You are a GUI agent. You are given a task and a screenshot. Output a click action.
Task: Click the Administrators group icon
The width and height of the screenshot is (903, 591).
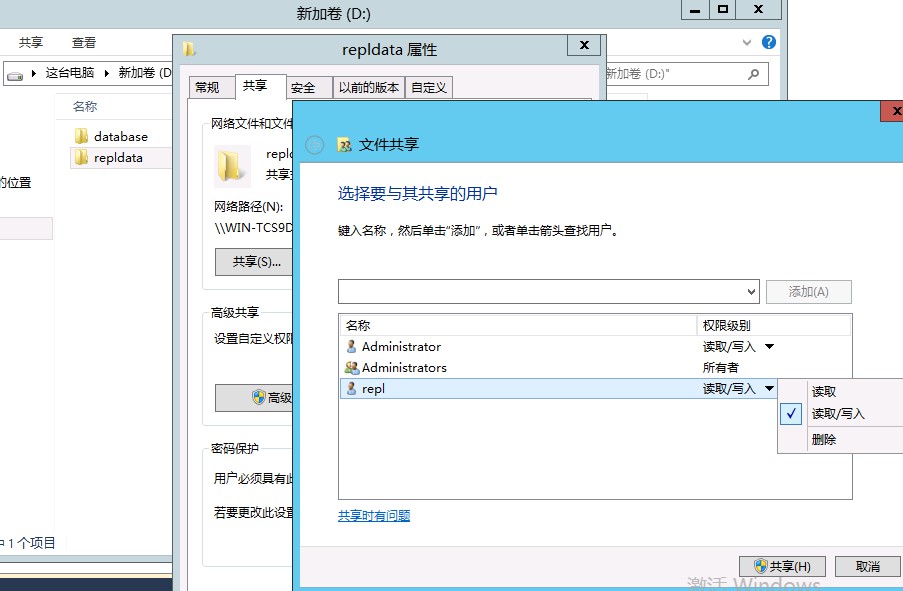click(x=351, y=368)
